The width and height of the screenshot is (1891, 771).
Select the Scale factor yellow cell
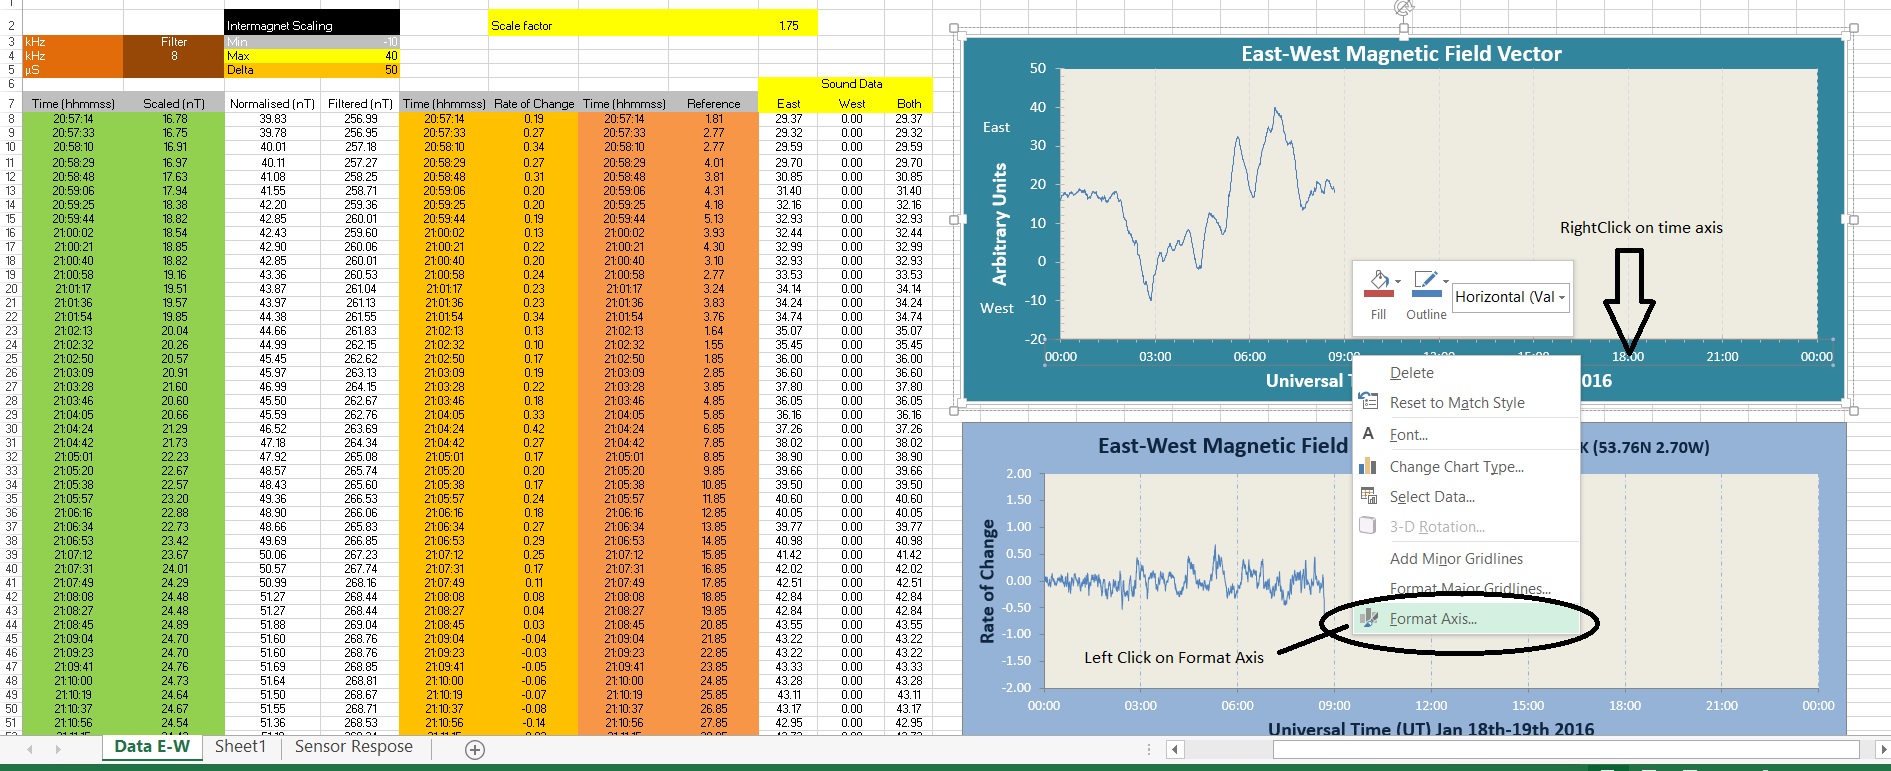[623, 25]
